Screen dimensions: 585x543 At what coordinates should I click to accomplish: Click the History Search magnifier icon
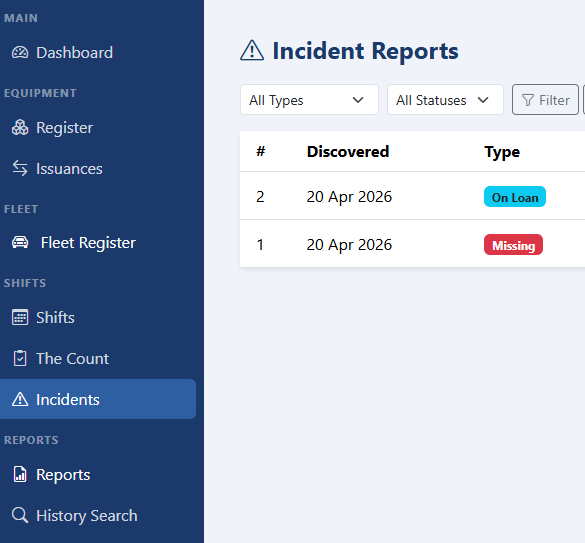pos(20,515)
